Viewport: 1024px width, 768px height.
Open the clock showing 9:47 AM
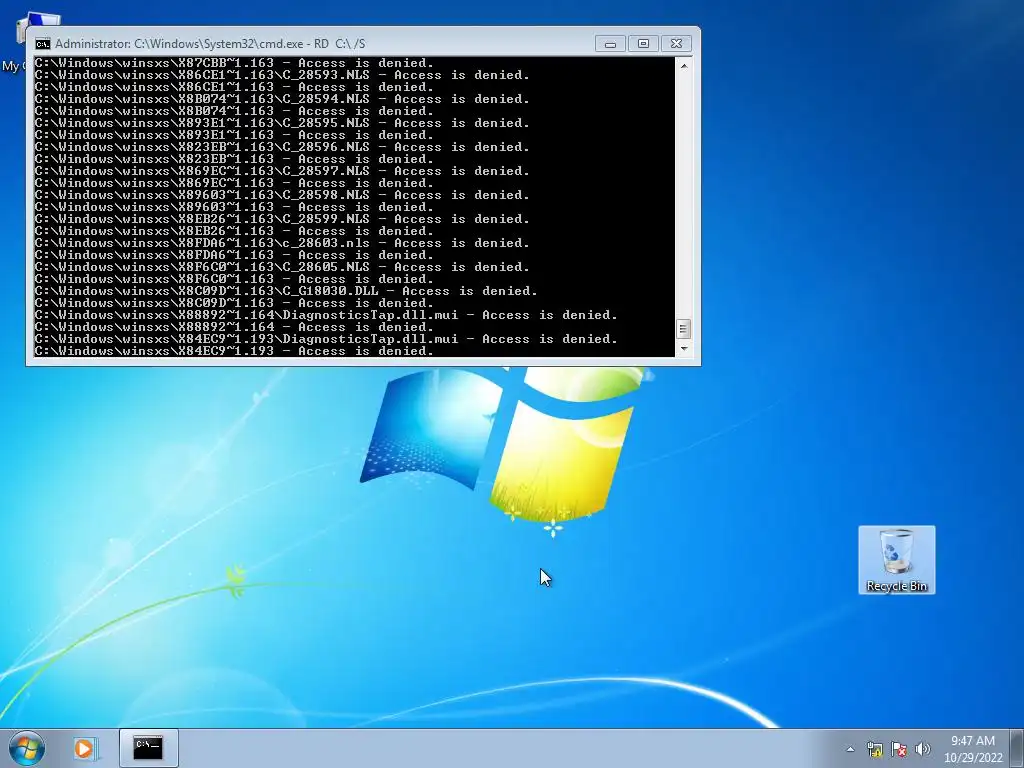(x=972, y=748)
